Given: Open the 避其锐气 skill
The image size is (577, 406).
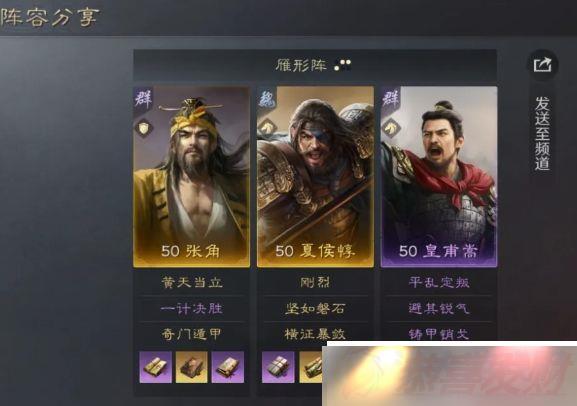Looking at the screenshot, I should click(x=439, y=308).
